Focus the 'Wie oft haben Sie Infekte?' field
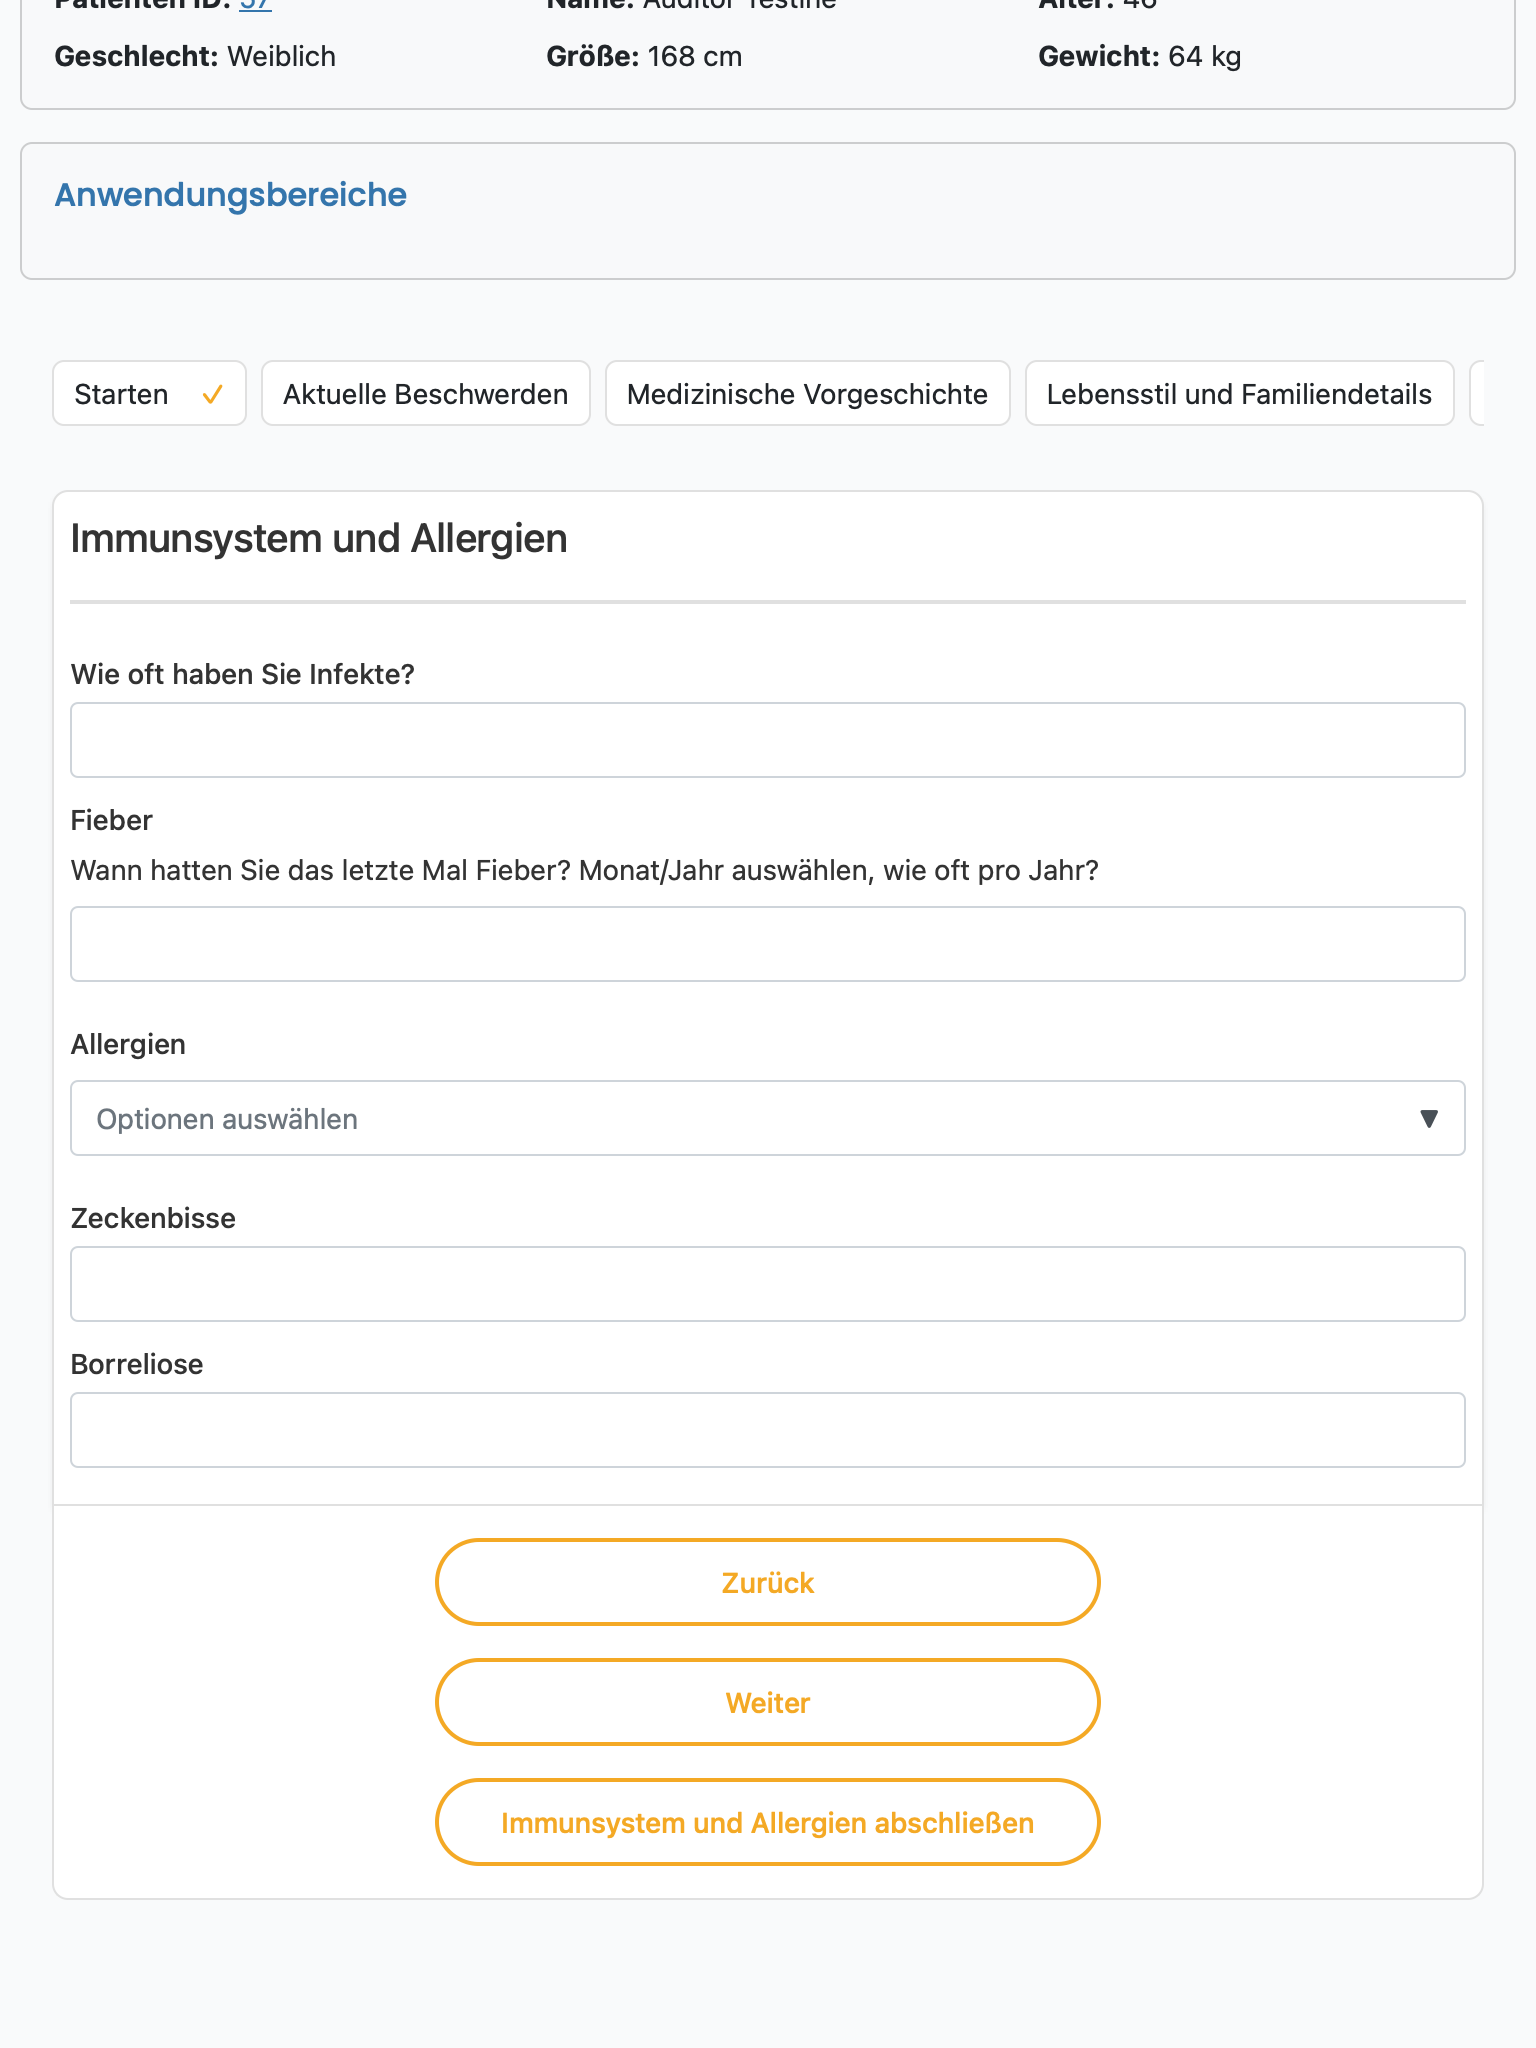 coord(768,740)
